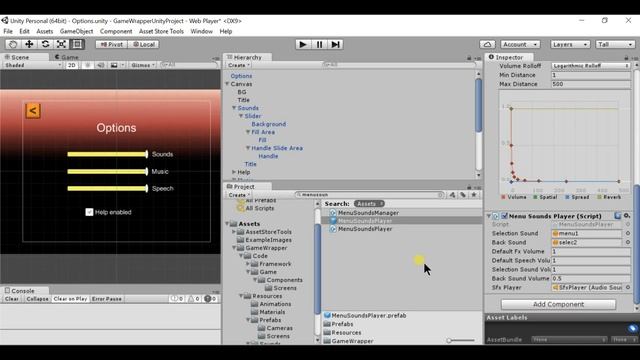Image resolution: width=640 pixels, height=360 pixels.
Task: Collapse the Canvas node in Hierarchy
Action: pos(227,84)
